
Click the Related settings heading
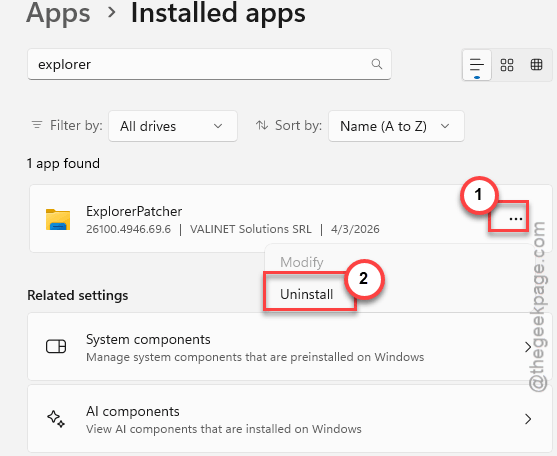[78, 295]
